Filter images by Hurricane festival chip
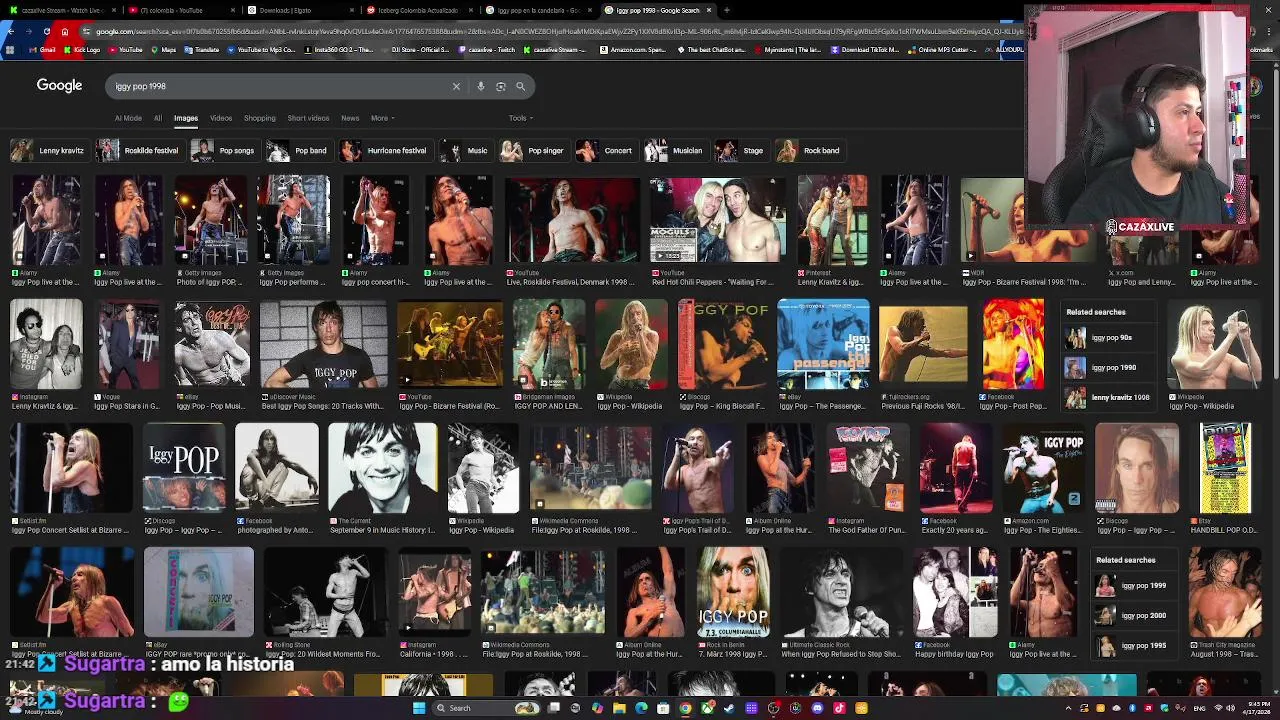 click(x=384, y=151)
